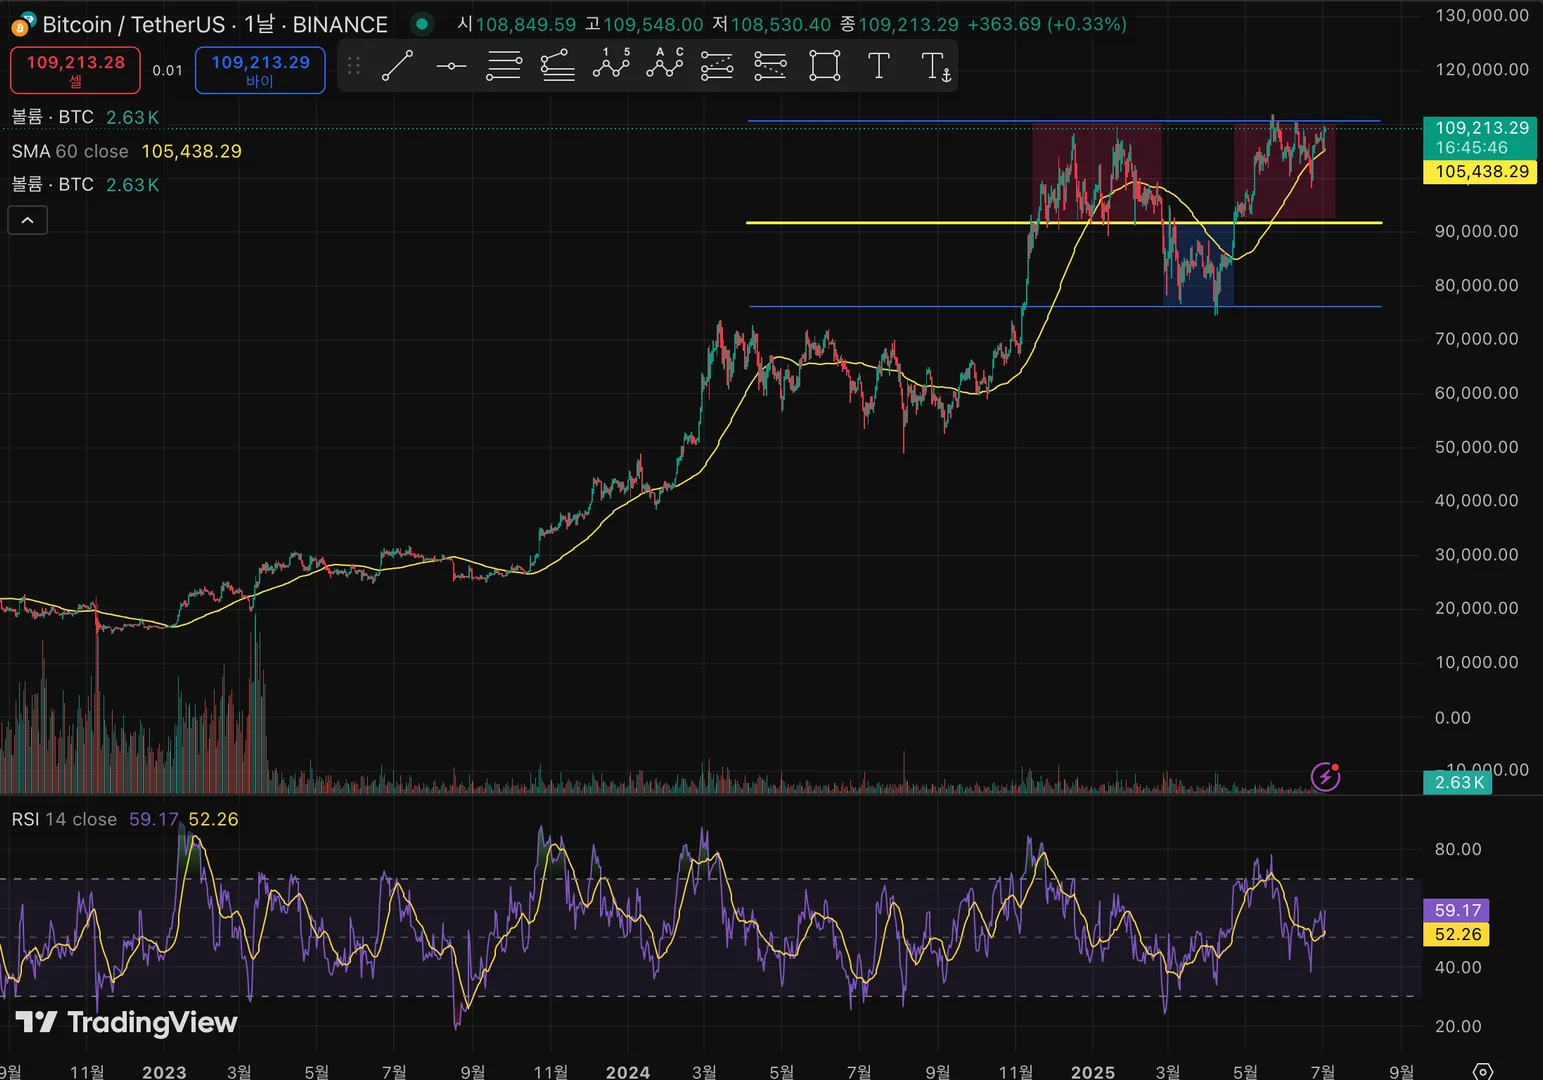
Task: Select the horizontal line drawing tool
Action: [451, 67]
